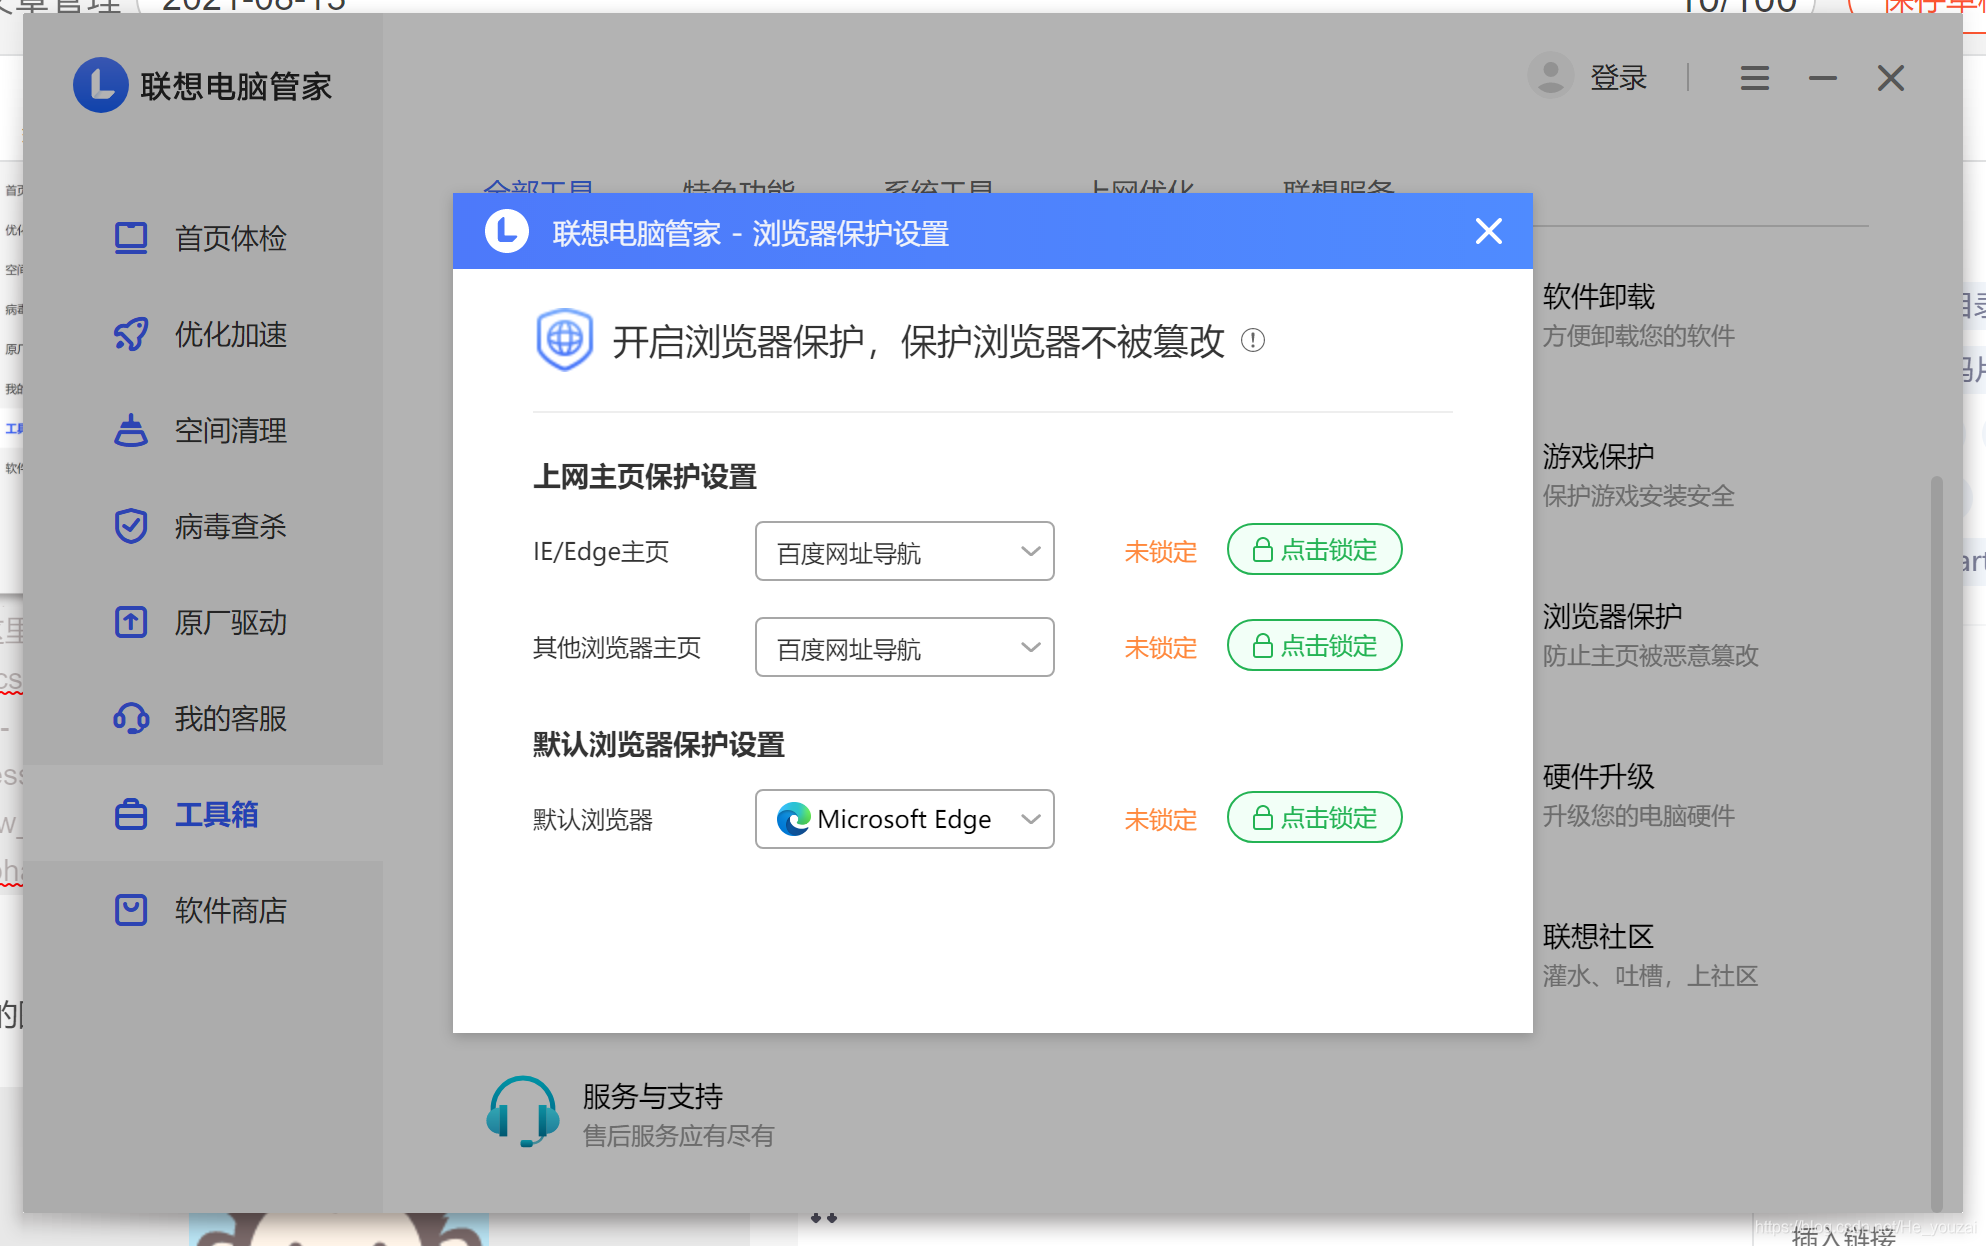Click 未锁定 status for IE/Edge主页
The image size is (1986, 1246).
click(x=1161, y=552)
